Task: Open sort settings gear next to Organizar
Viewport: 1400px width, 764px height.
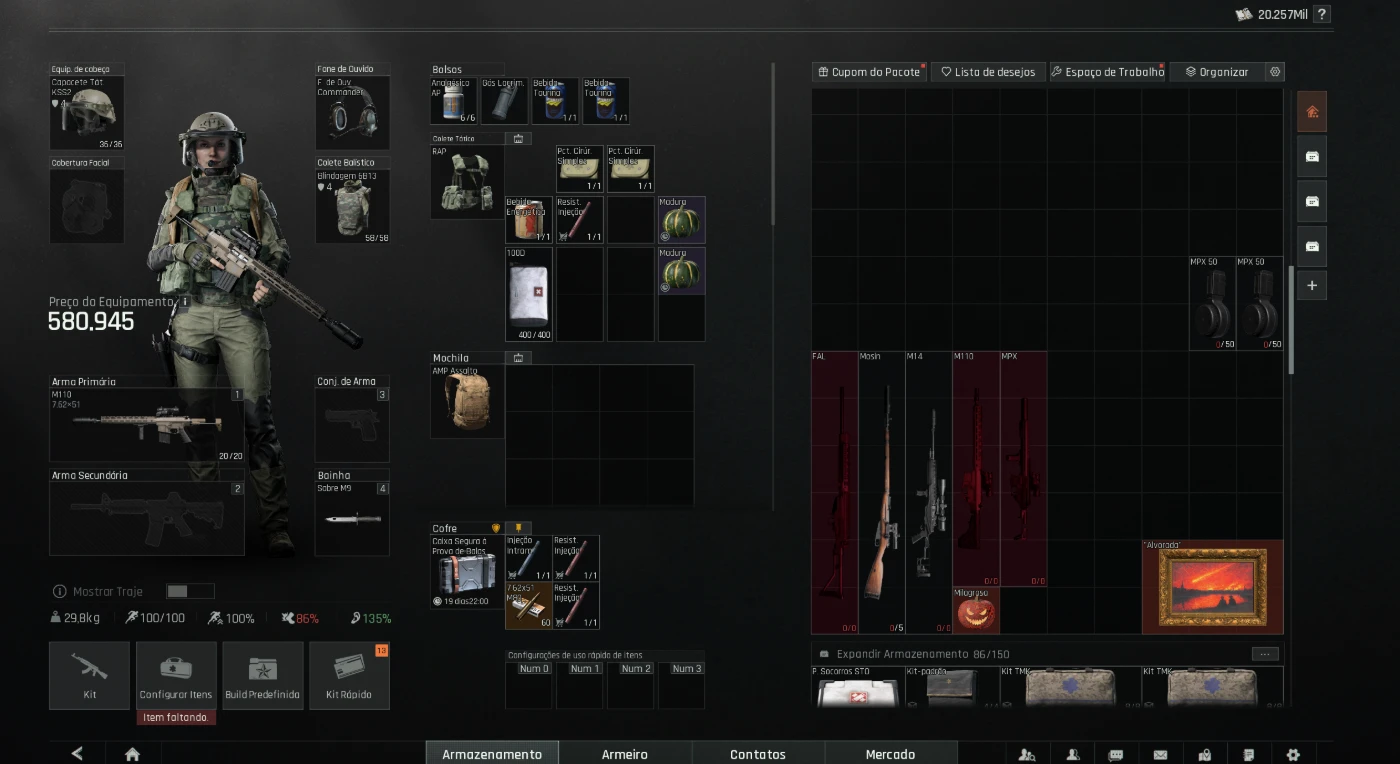Action: click(x=1274, y=72)
